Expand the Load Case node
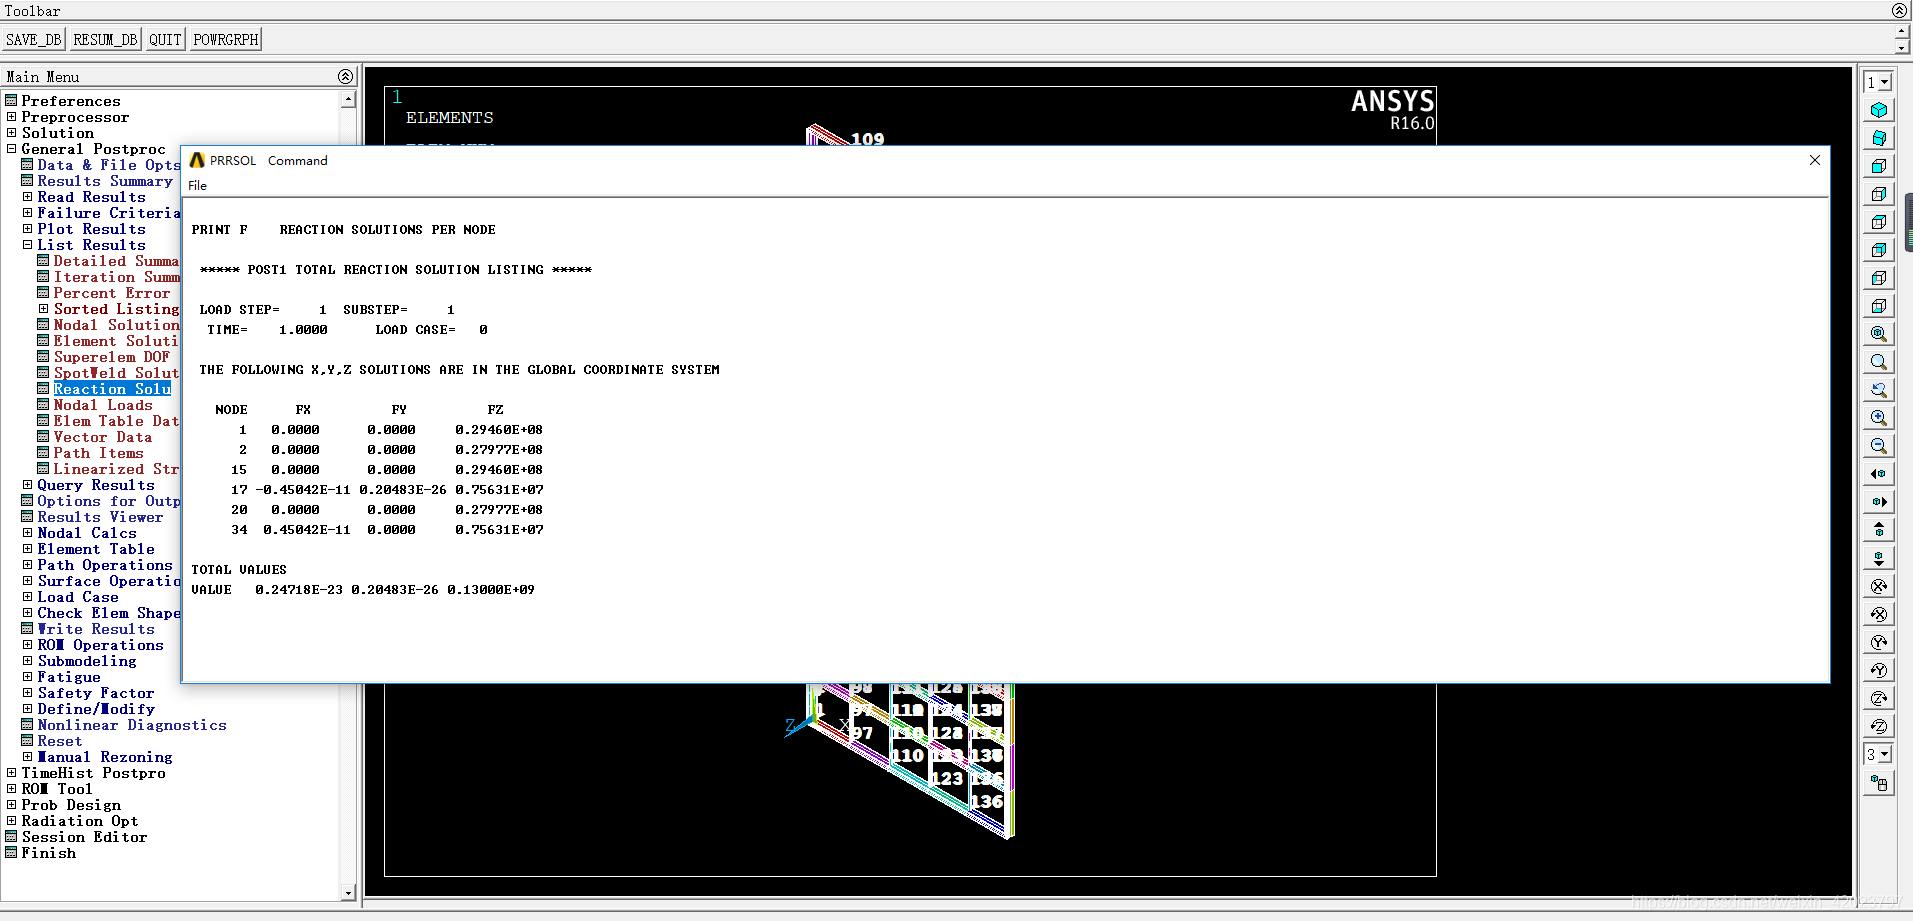This screenshot has width=1913, height=921. click(27, 597)
